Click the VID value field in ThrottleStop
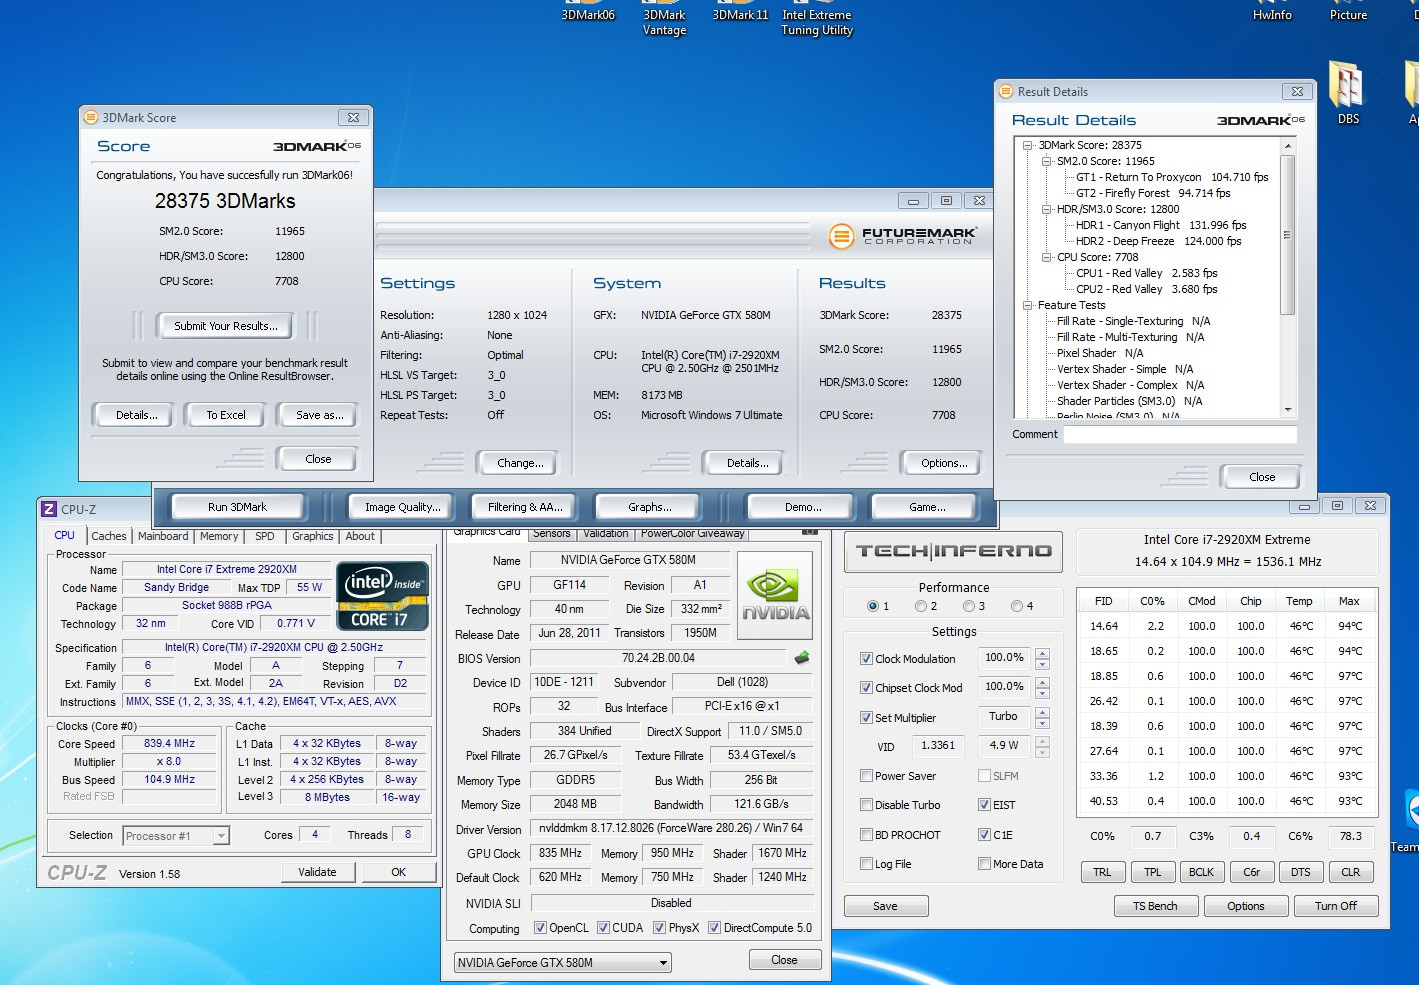 (x=938, y=745)
